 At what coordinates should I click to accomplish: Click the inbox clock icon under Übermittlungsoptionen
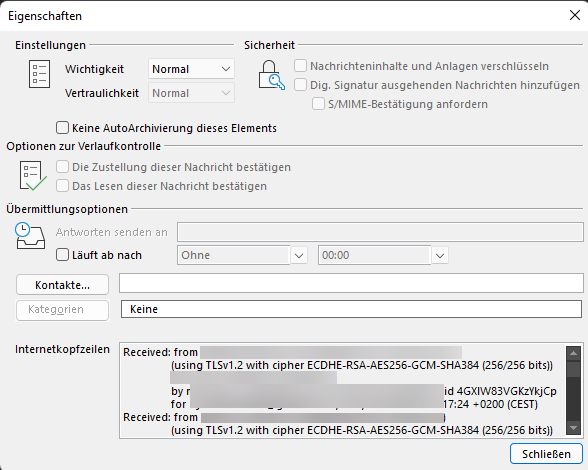click(x=30, y=236)
